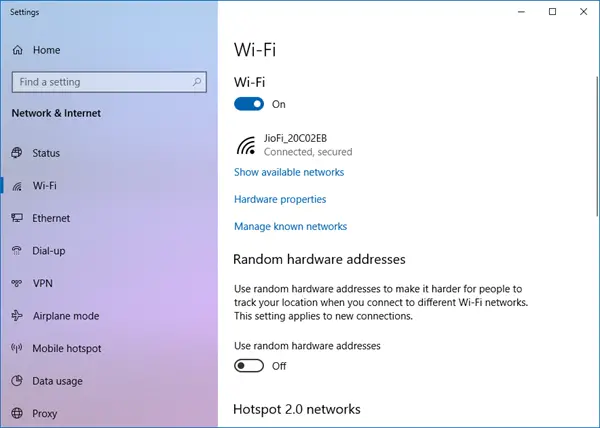Viewport: 600px width, 428px height.
Task: Click the search magnifier icon
Action: pyautogui.click(x=197, y=81)
